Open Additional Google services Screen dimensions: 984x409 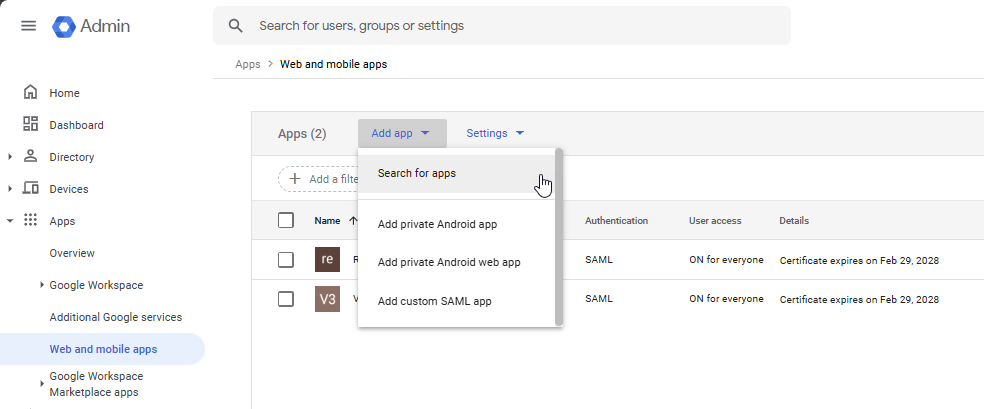tap(115, 317)
